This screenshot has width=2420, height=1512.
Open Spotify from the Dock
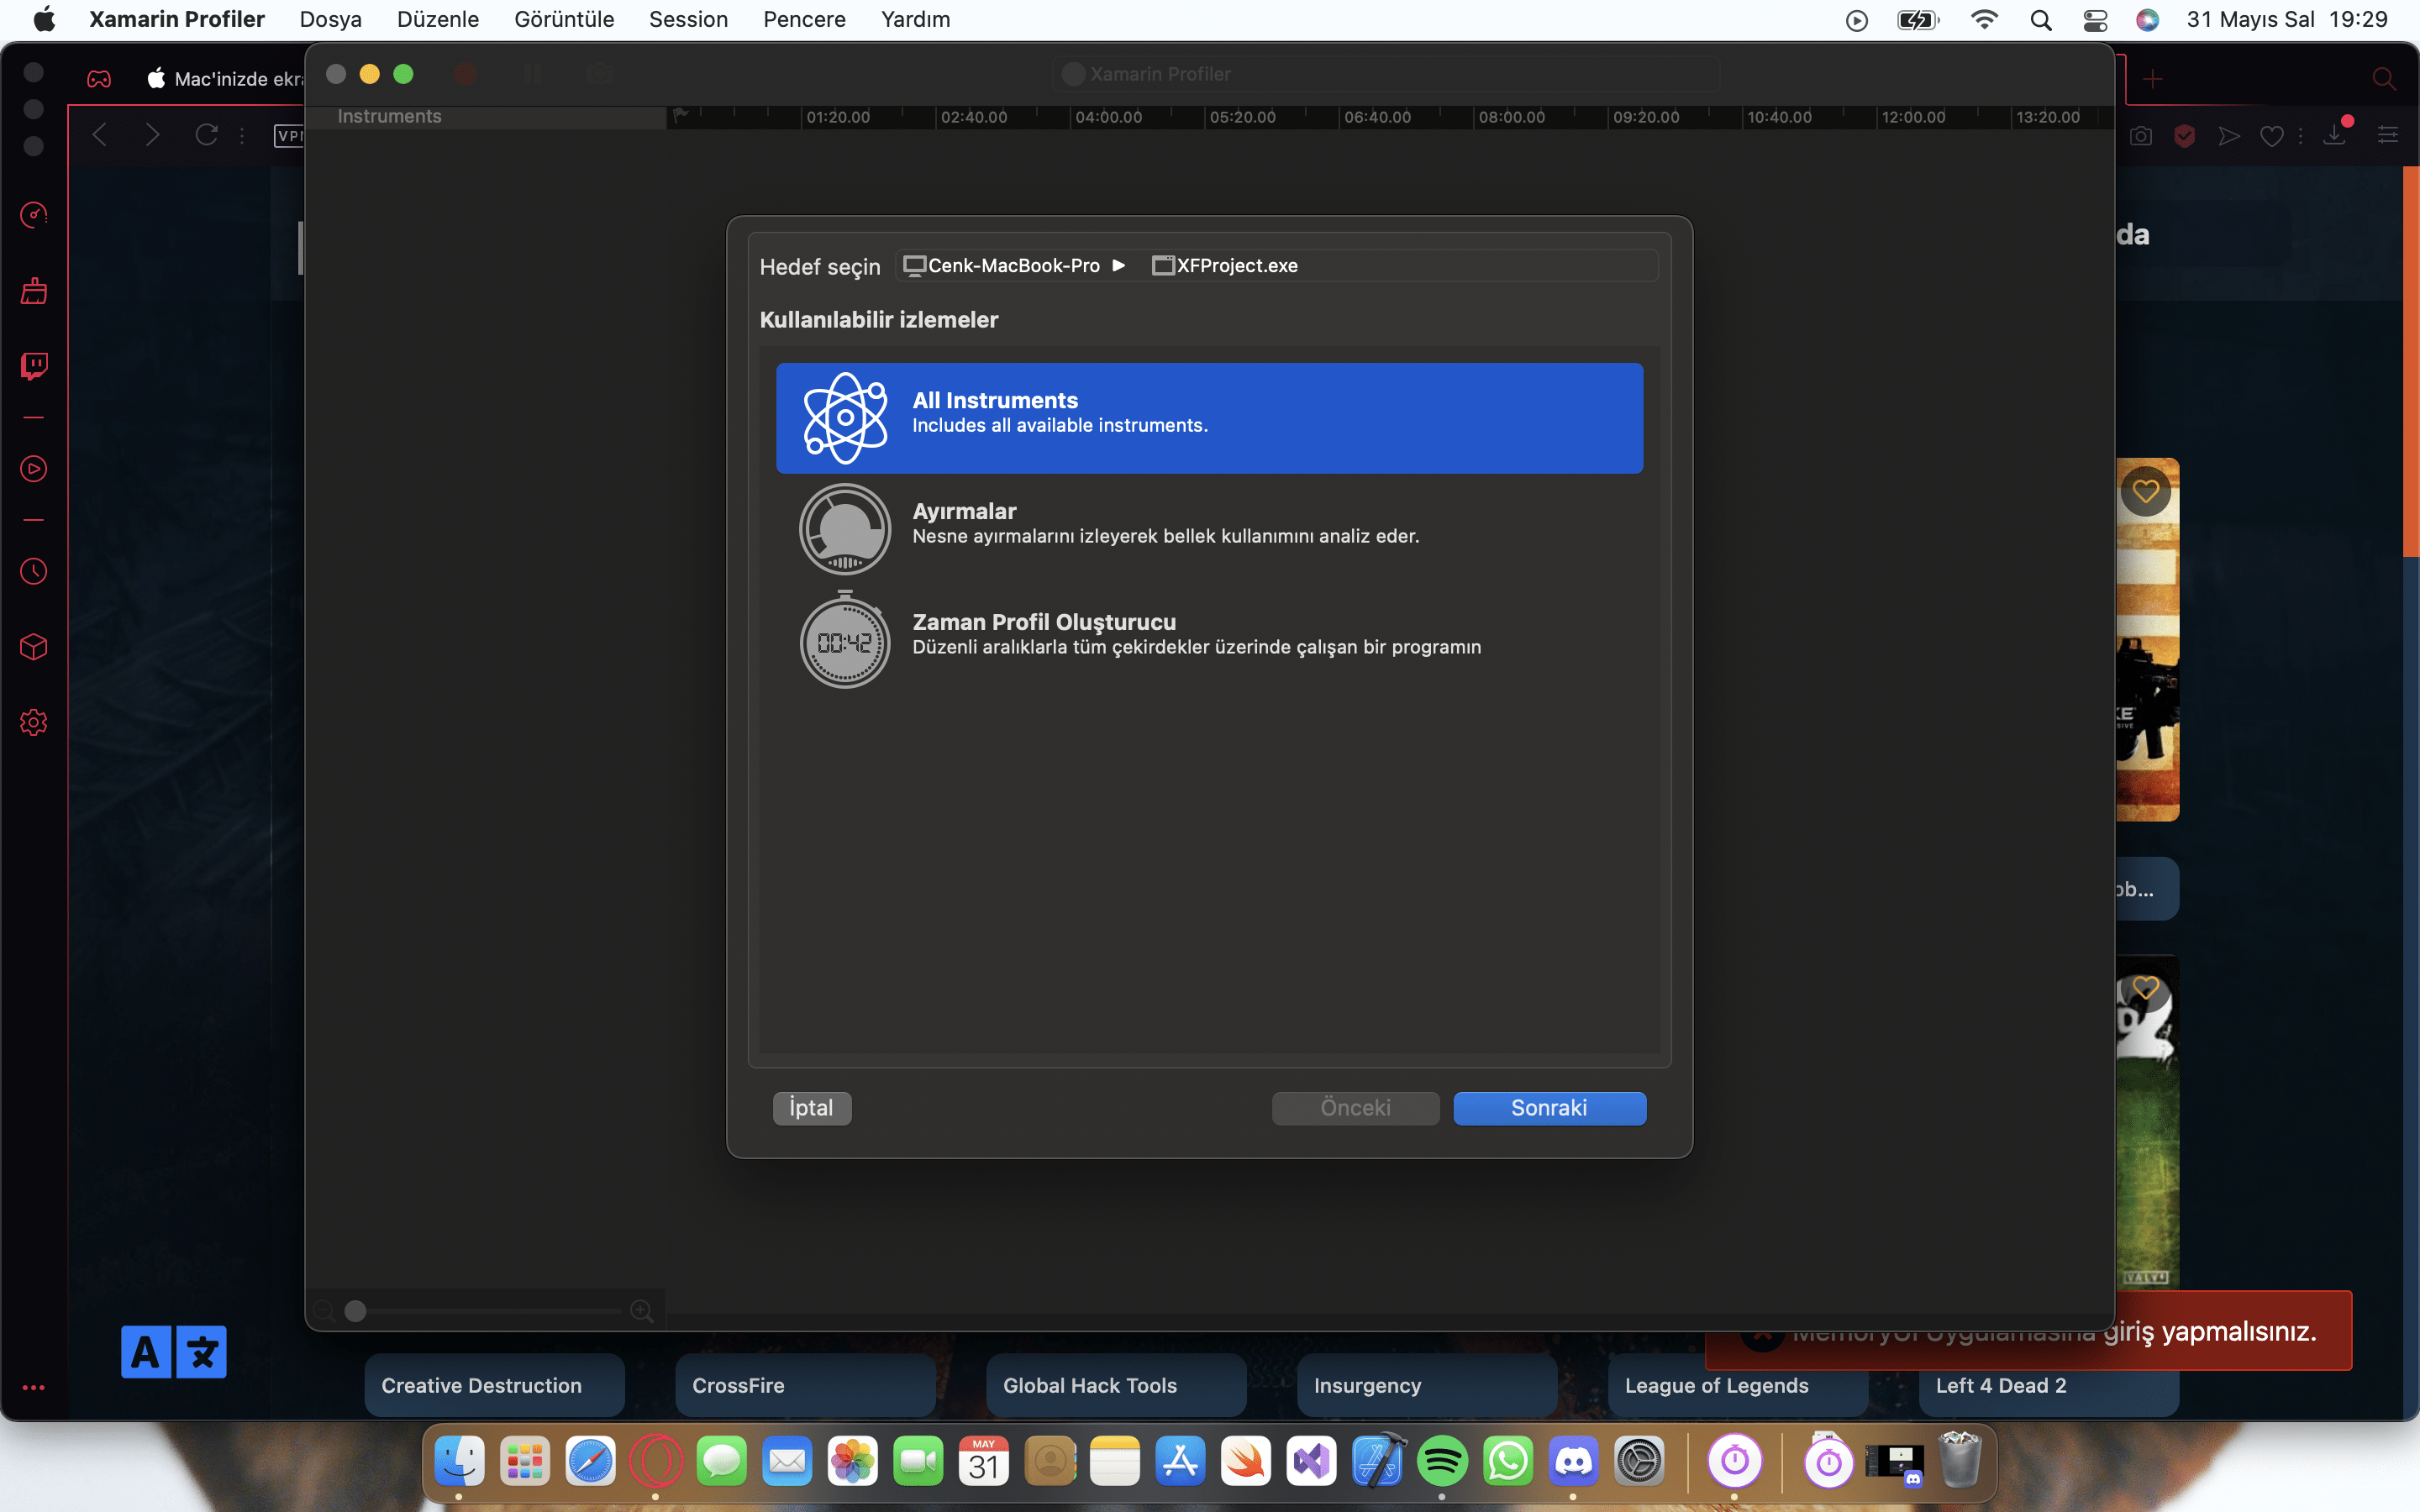1442,1462
